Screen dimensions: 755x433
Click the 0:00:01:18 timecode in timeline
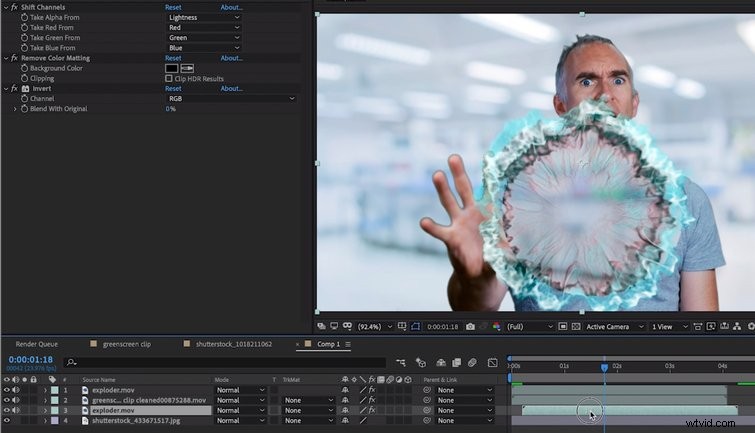(31, 359)
